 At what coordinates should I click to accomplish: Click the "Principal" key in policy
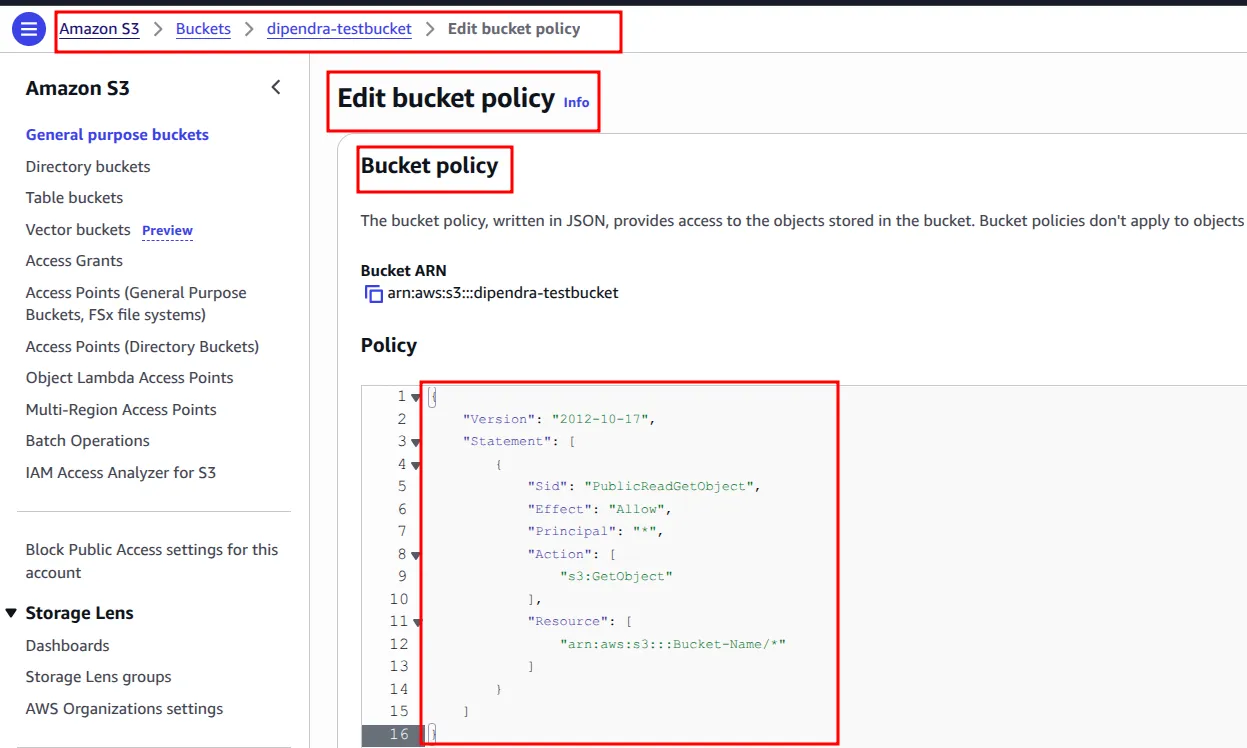[x=567, y=532]
